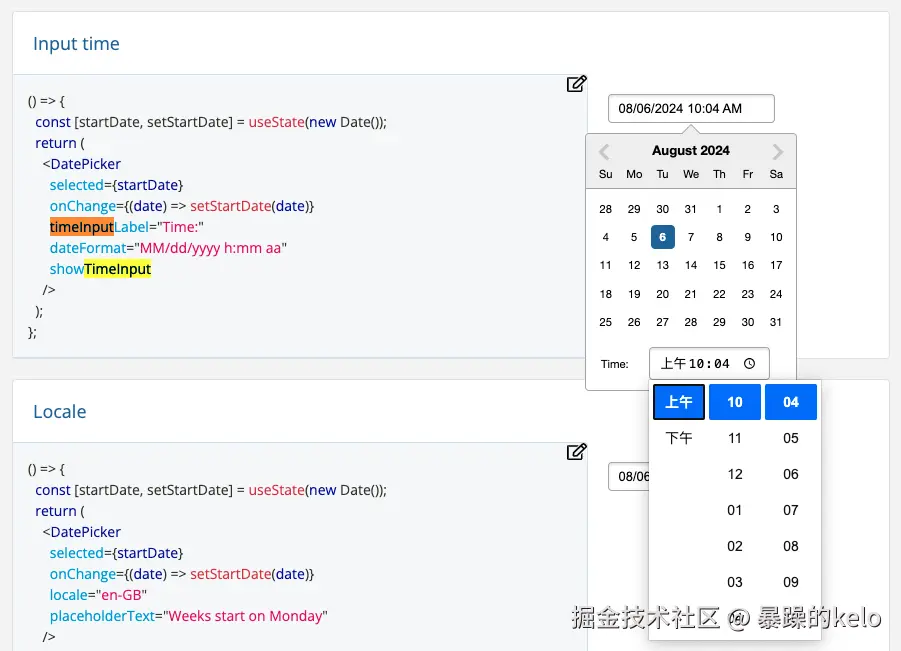Go to next month arrow

coord(777,152)
